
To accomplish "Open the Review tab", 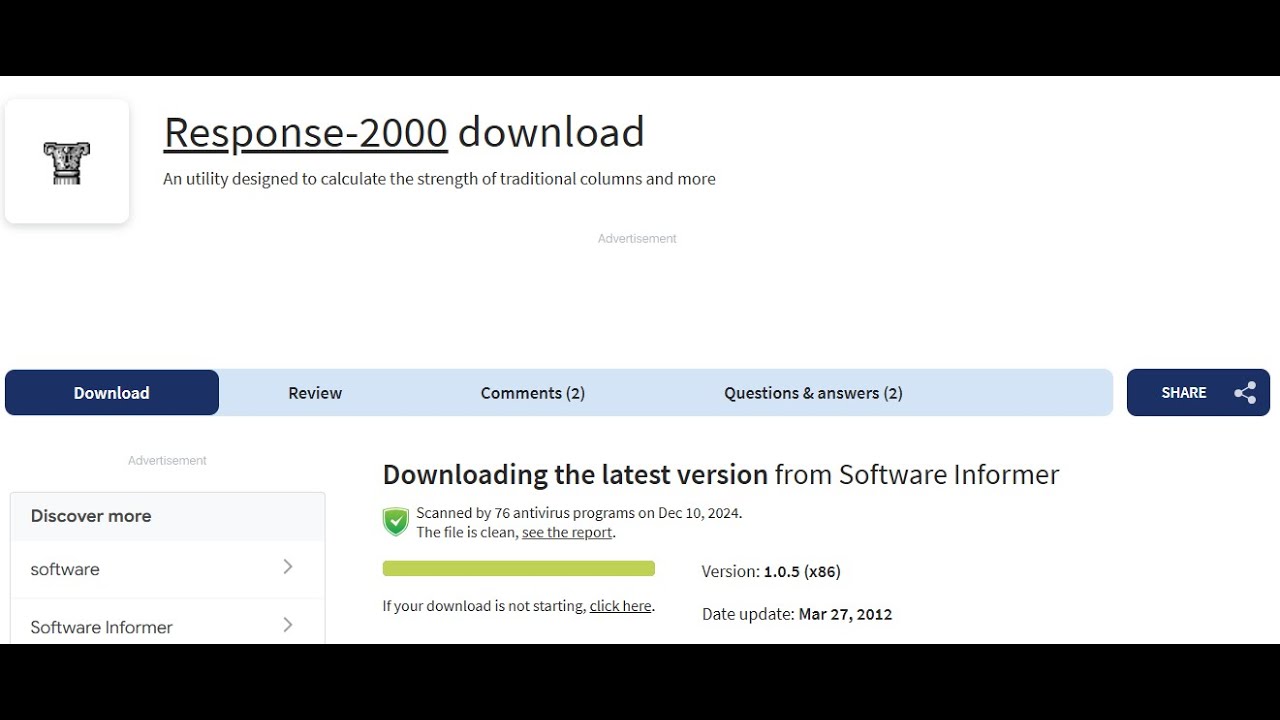I will click(315, 393).
